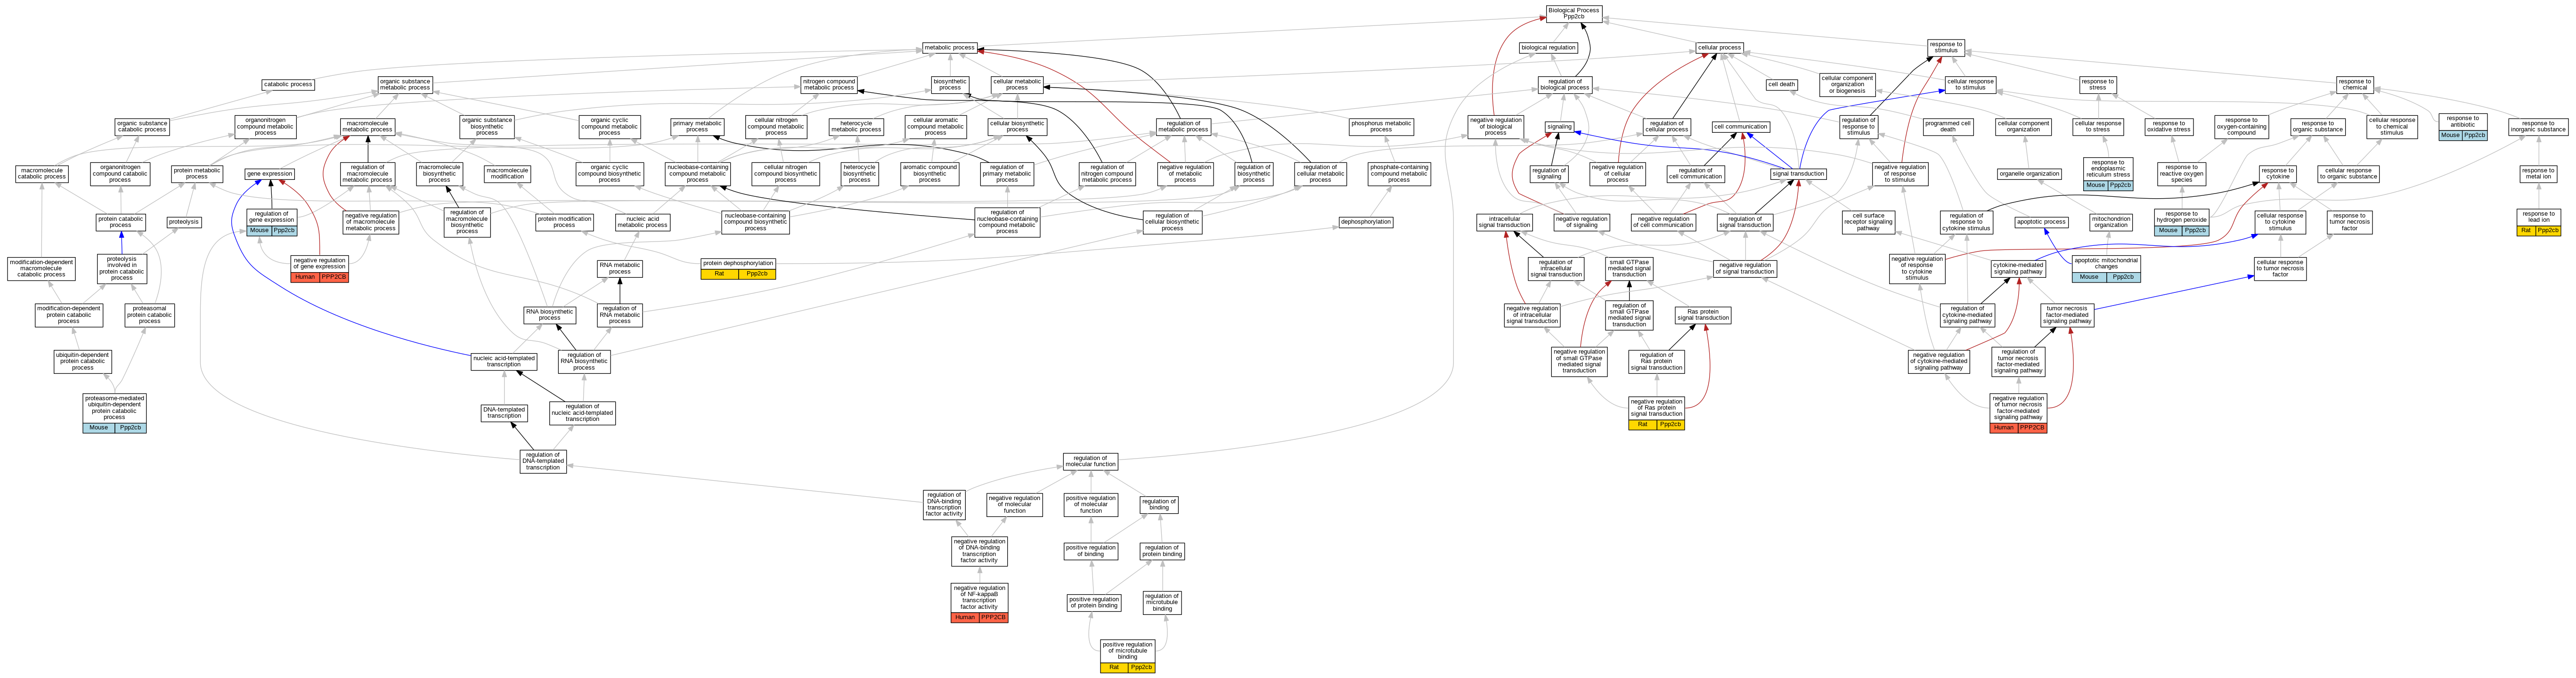Click the 'mitochondrion organization' node
The width and height of the screenshot is (2576, 678).
2111,222
